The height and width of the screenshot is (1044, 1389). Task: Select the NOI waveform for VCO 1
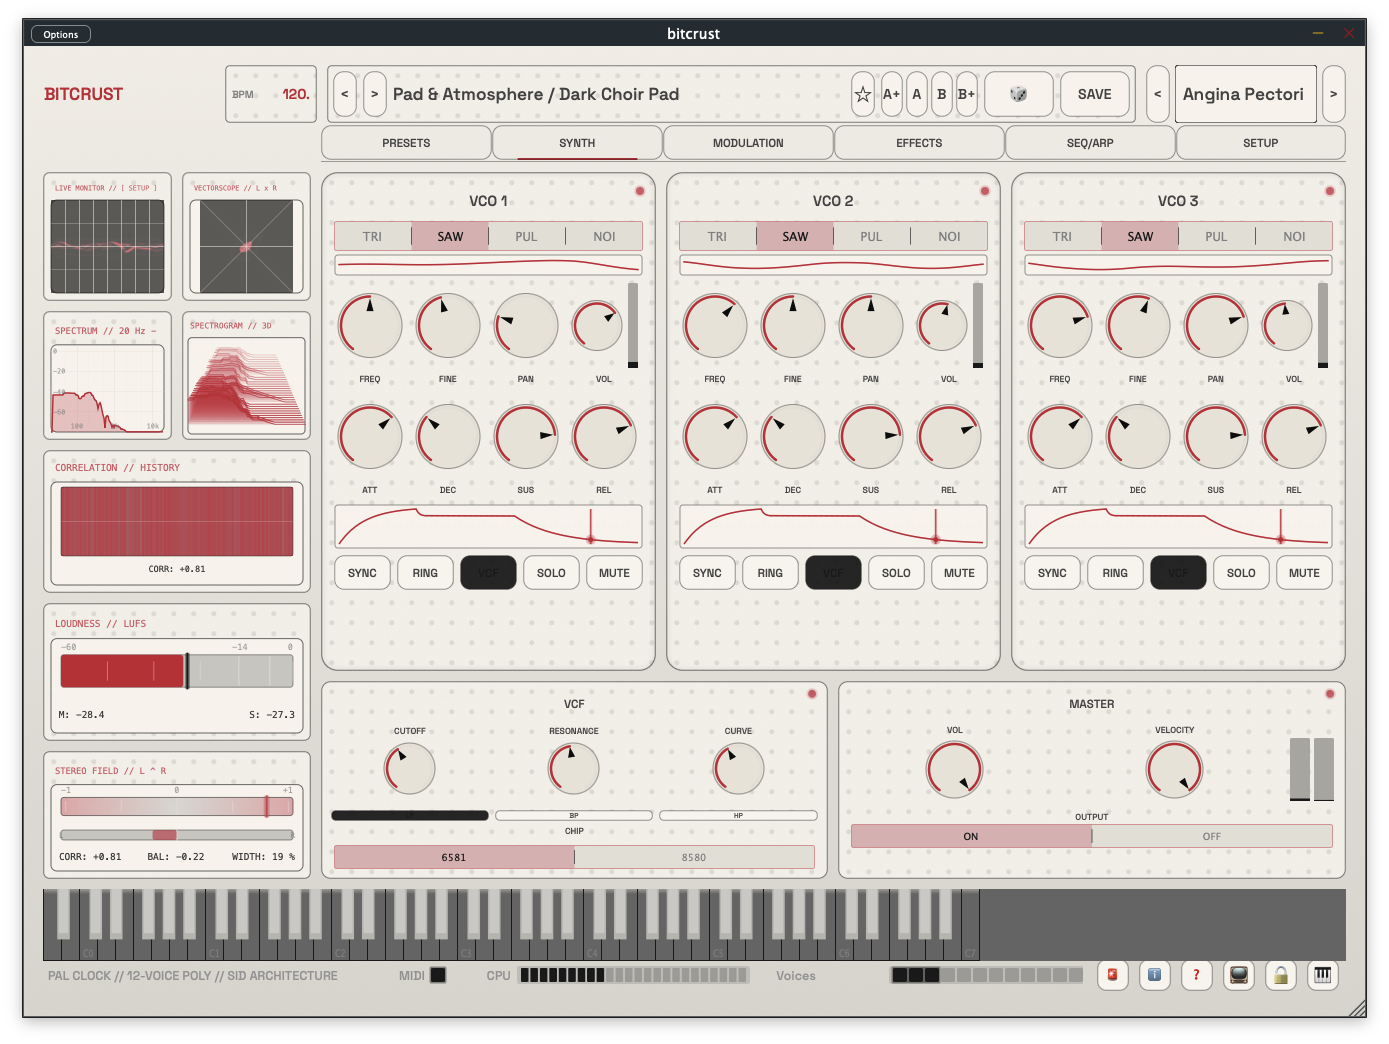coord(604,237)
